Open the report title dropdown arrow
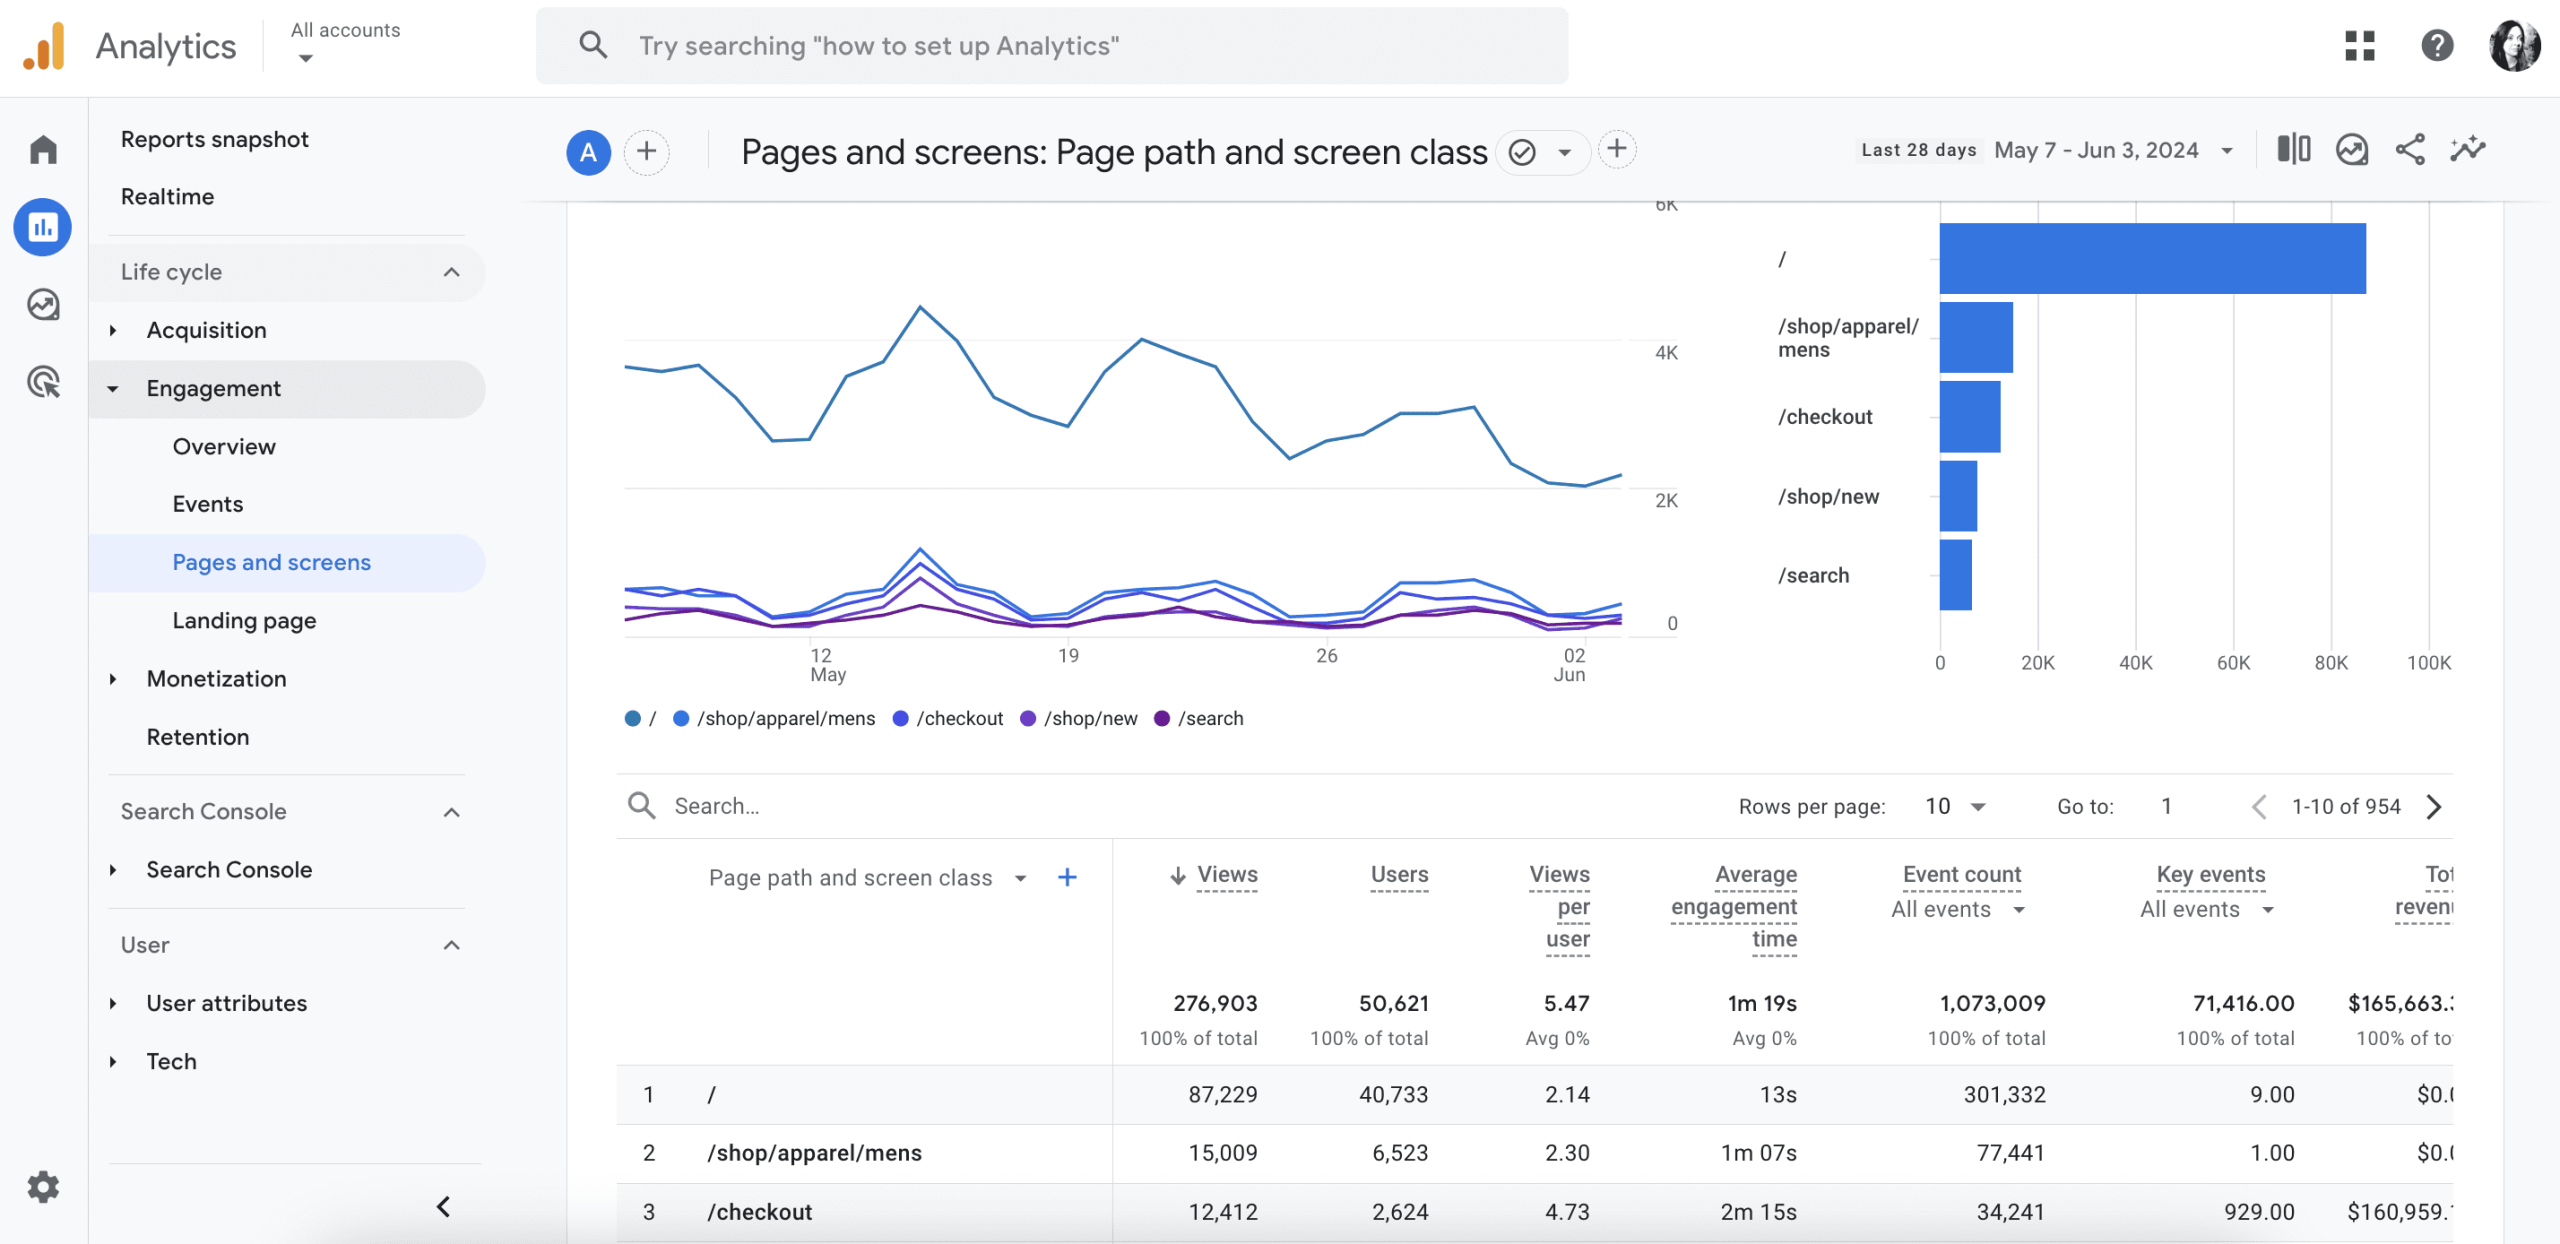2560x1244 pixels. [1565, 153]
